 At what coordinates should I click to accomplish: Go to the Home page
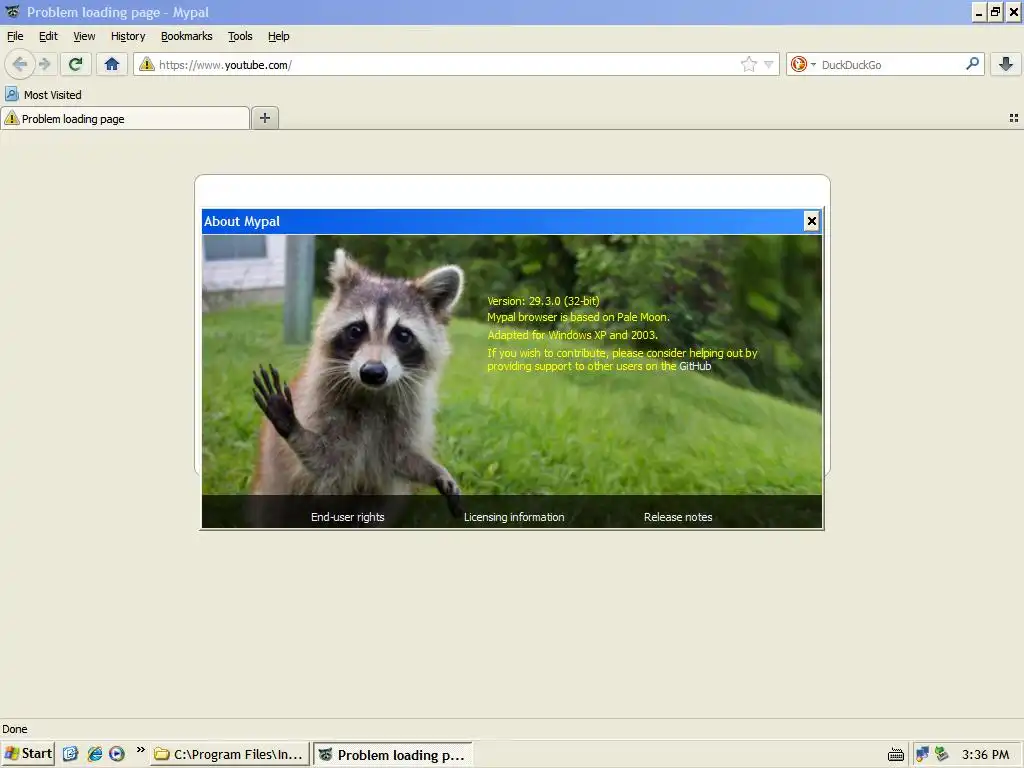[x=112, y=64]
